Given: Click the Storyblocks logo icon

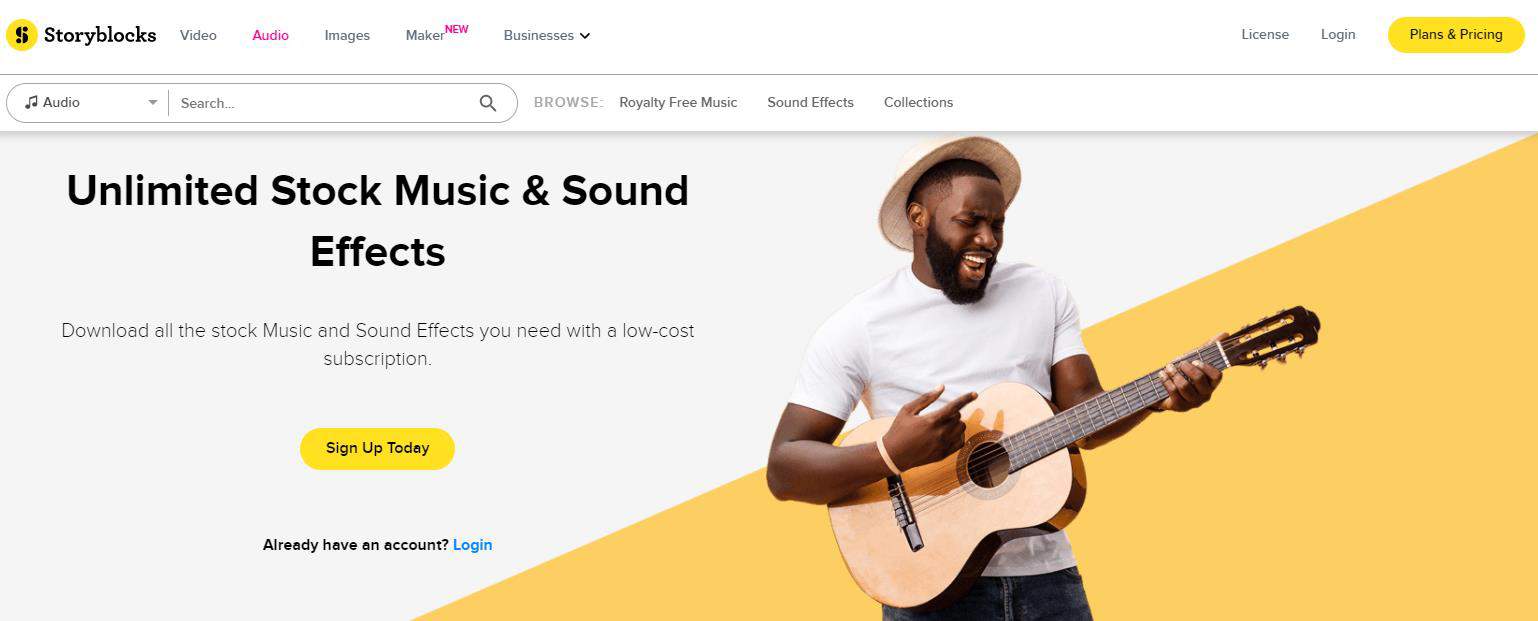Looking at the screenshot, I should [22, 35].
